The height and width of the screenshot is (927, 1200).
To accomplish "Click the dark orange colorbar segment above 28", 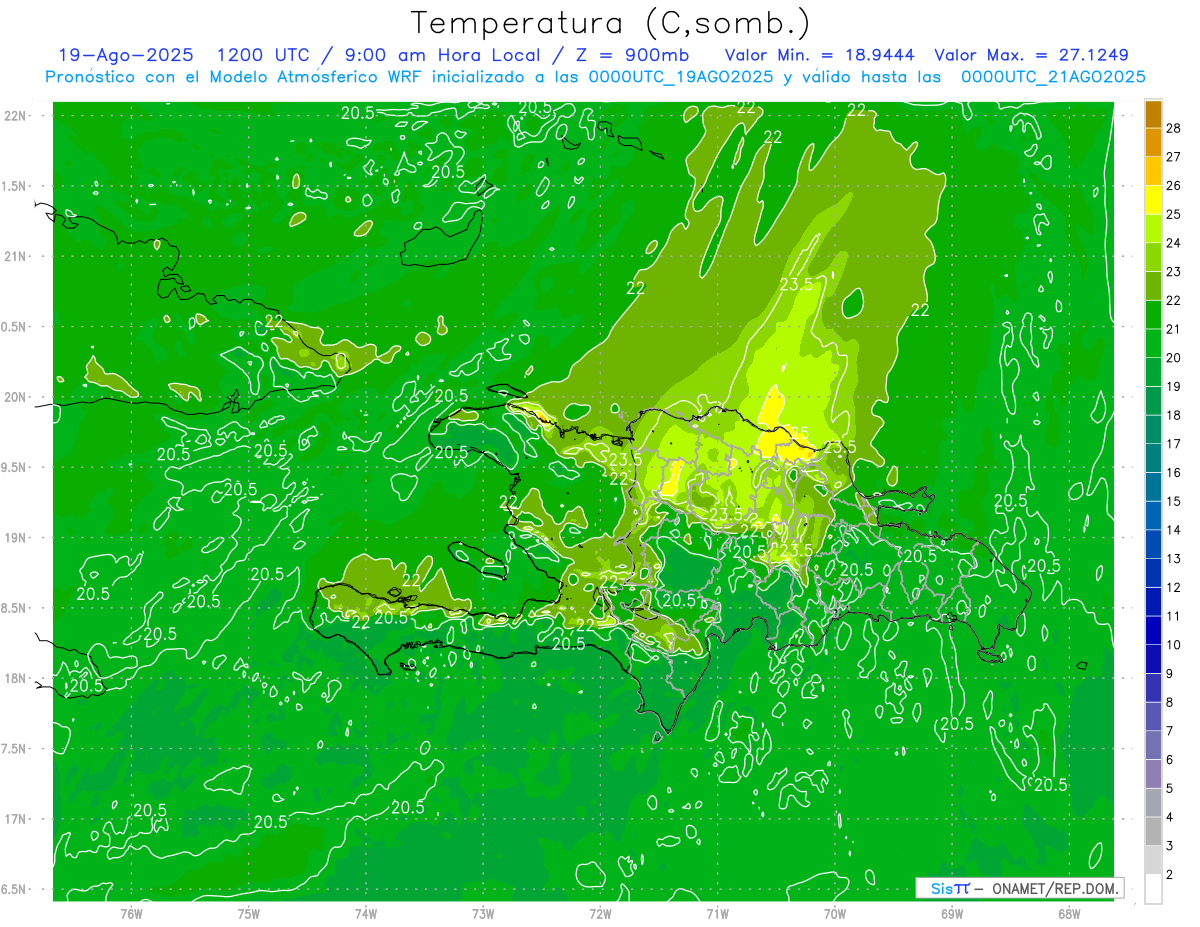I will [x=1153, y=113].
